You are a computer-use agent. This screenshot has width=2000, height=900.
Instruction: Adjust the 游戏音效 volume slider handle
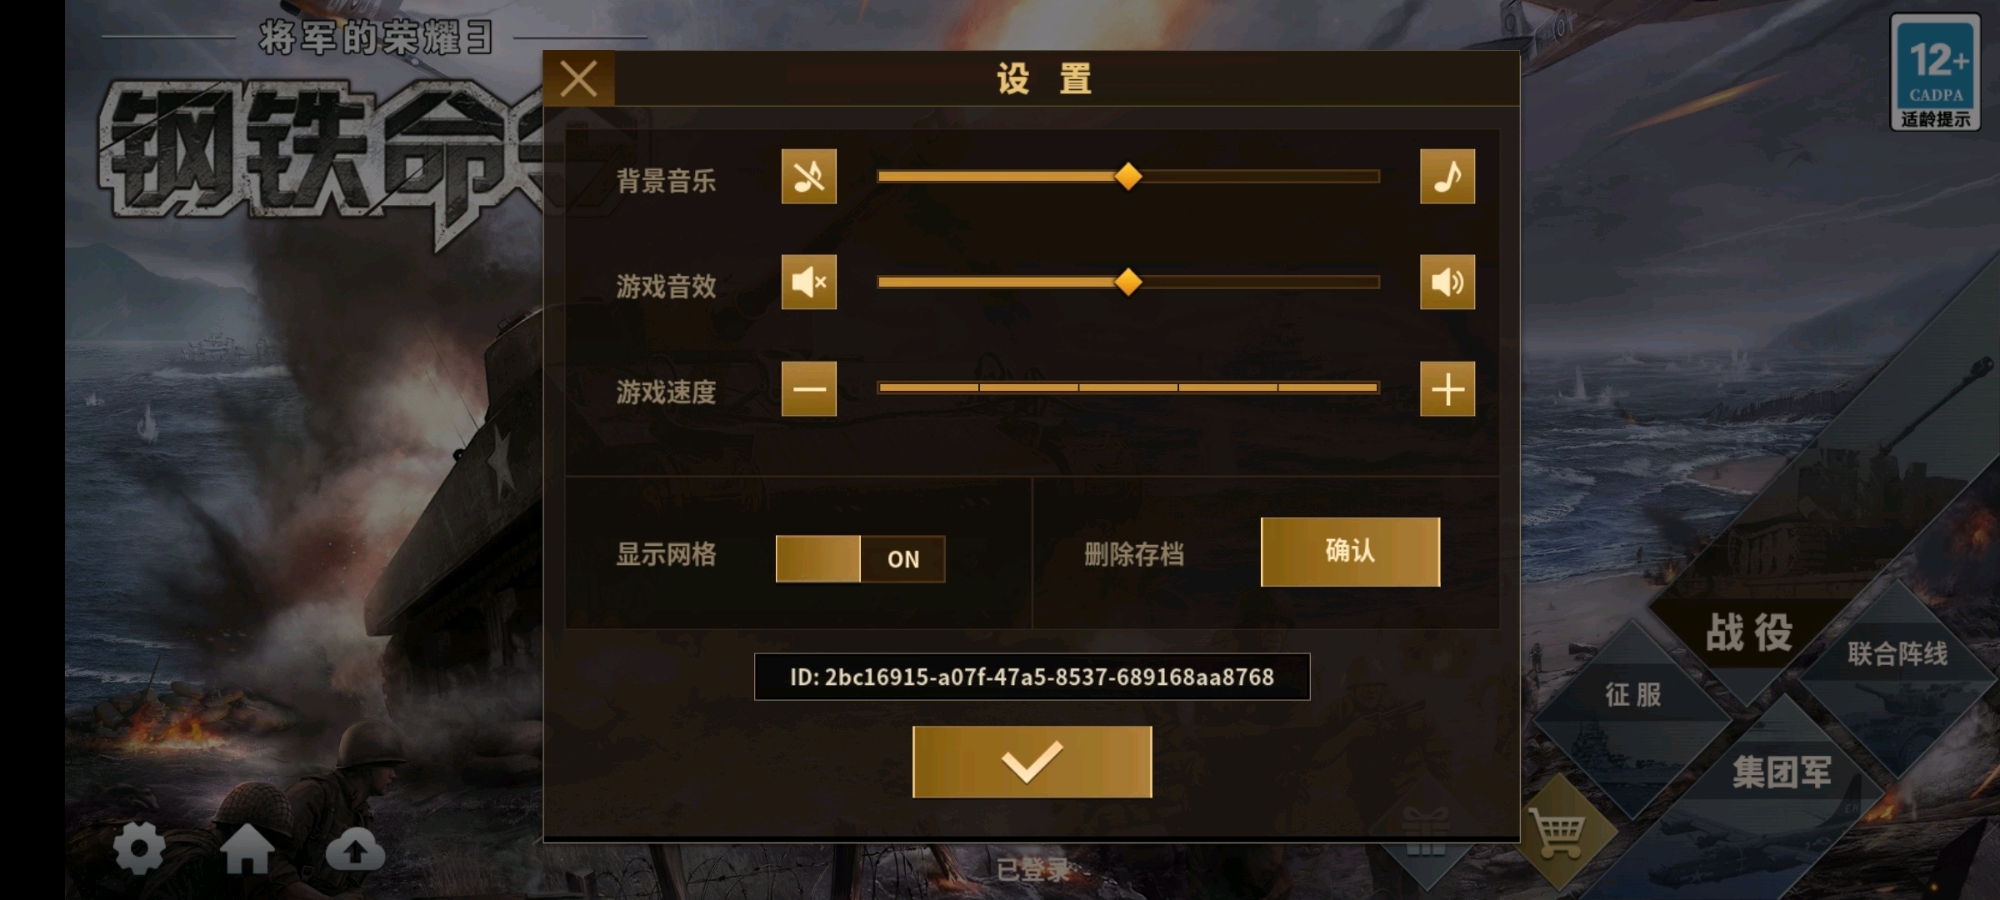pos(1128,282)
